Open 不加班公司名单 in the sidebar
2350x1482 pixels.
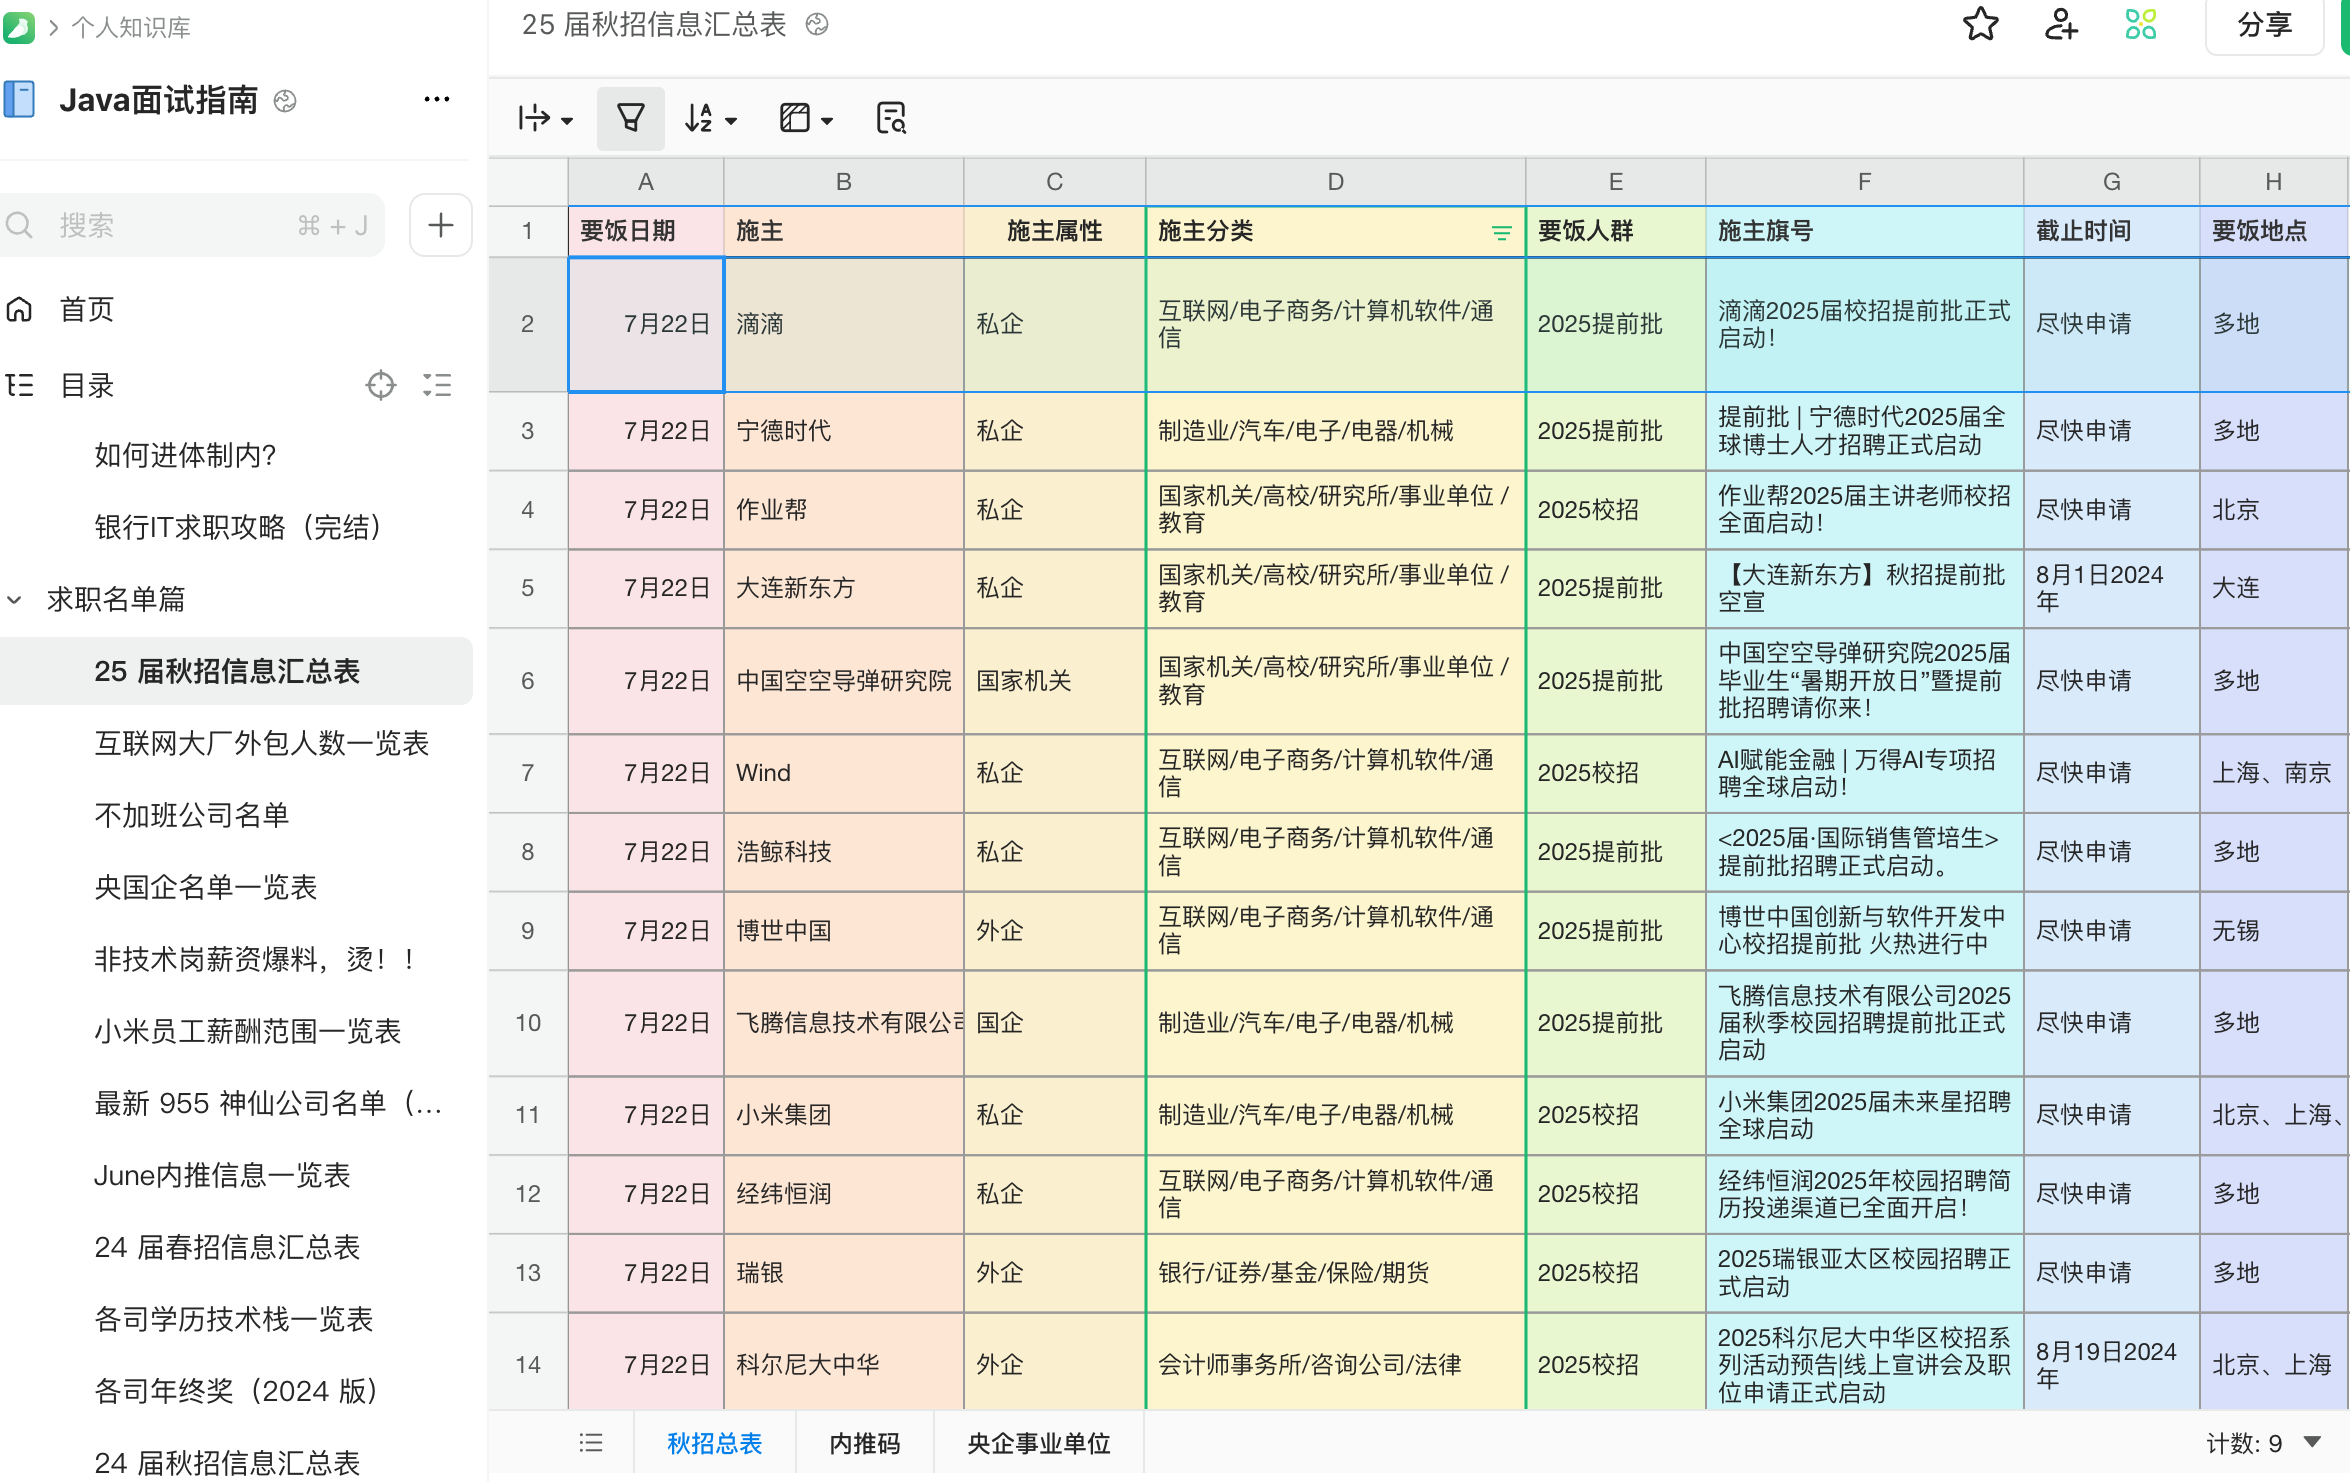pos(191,815)
